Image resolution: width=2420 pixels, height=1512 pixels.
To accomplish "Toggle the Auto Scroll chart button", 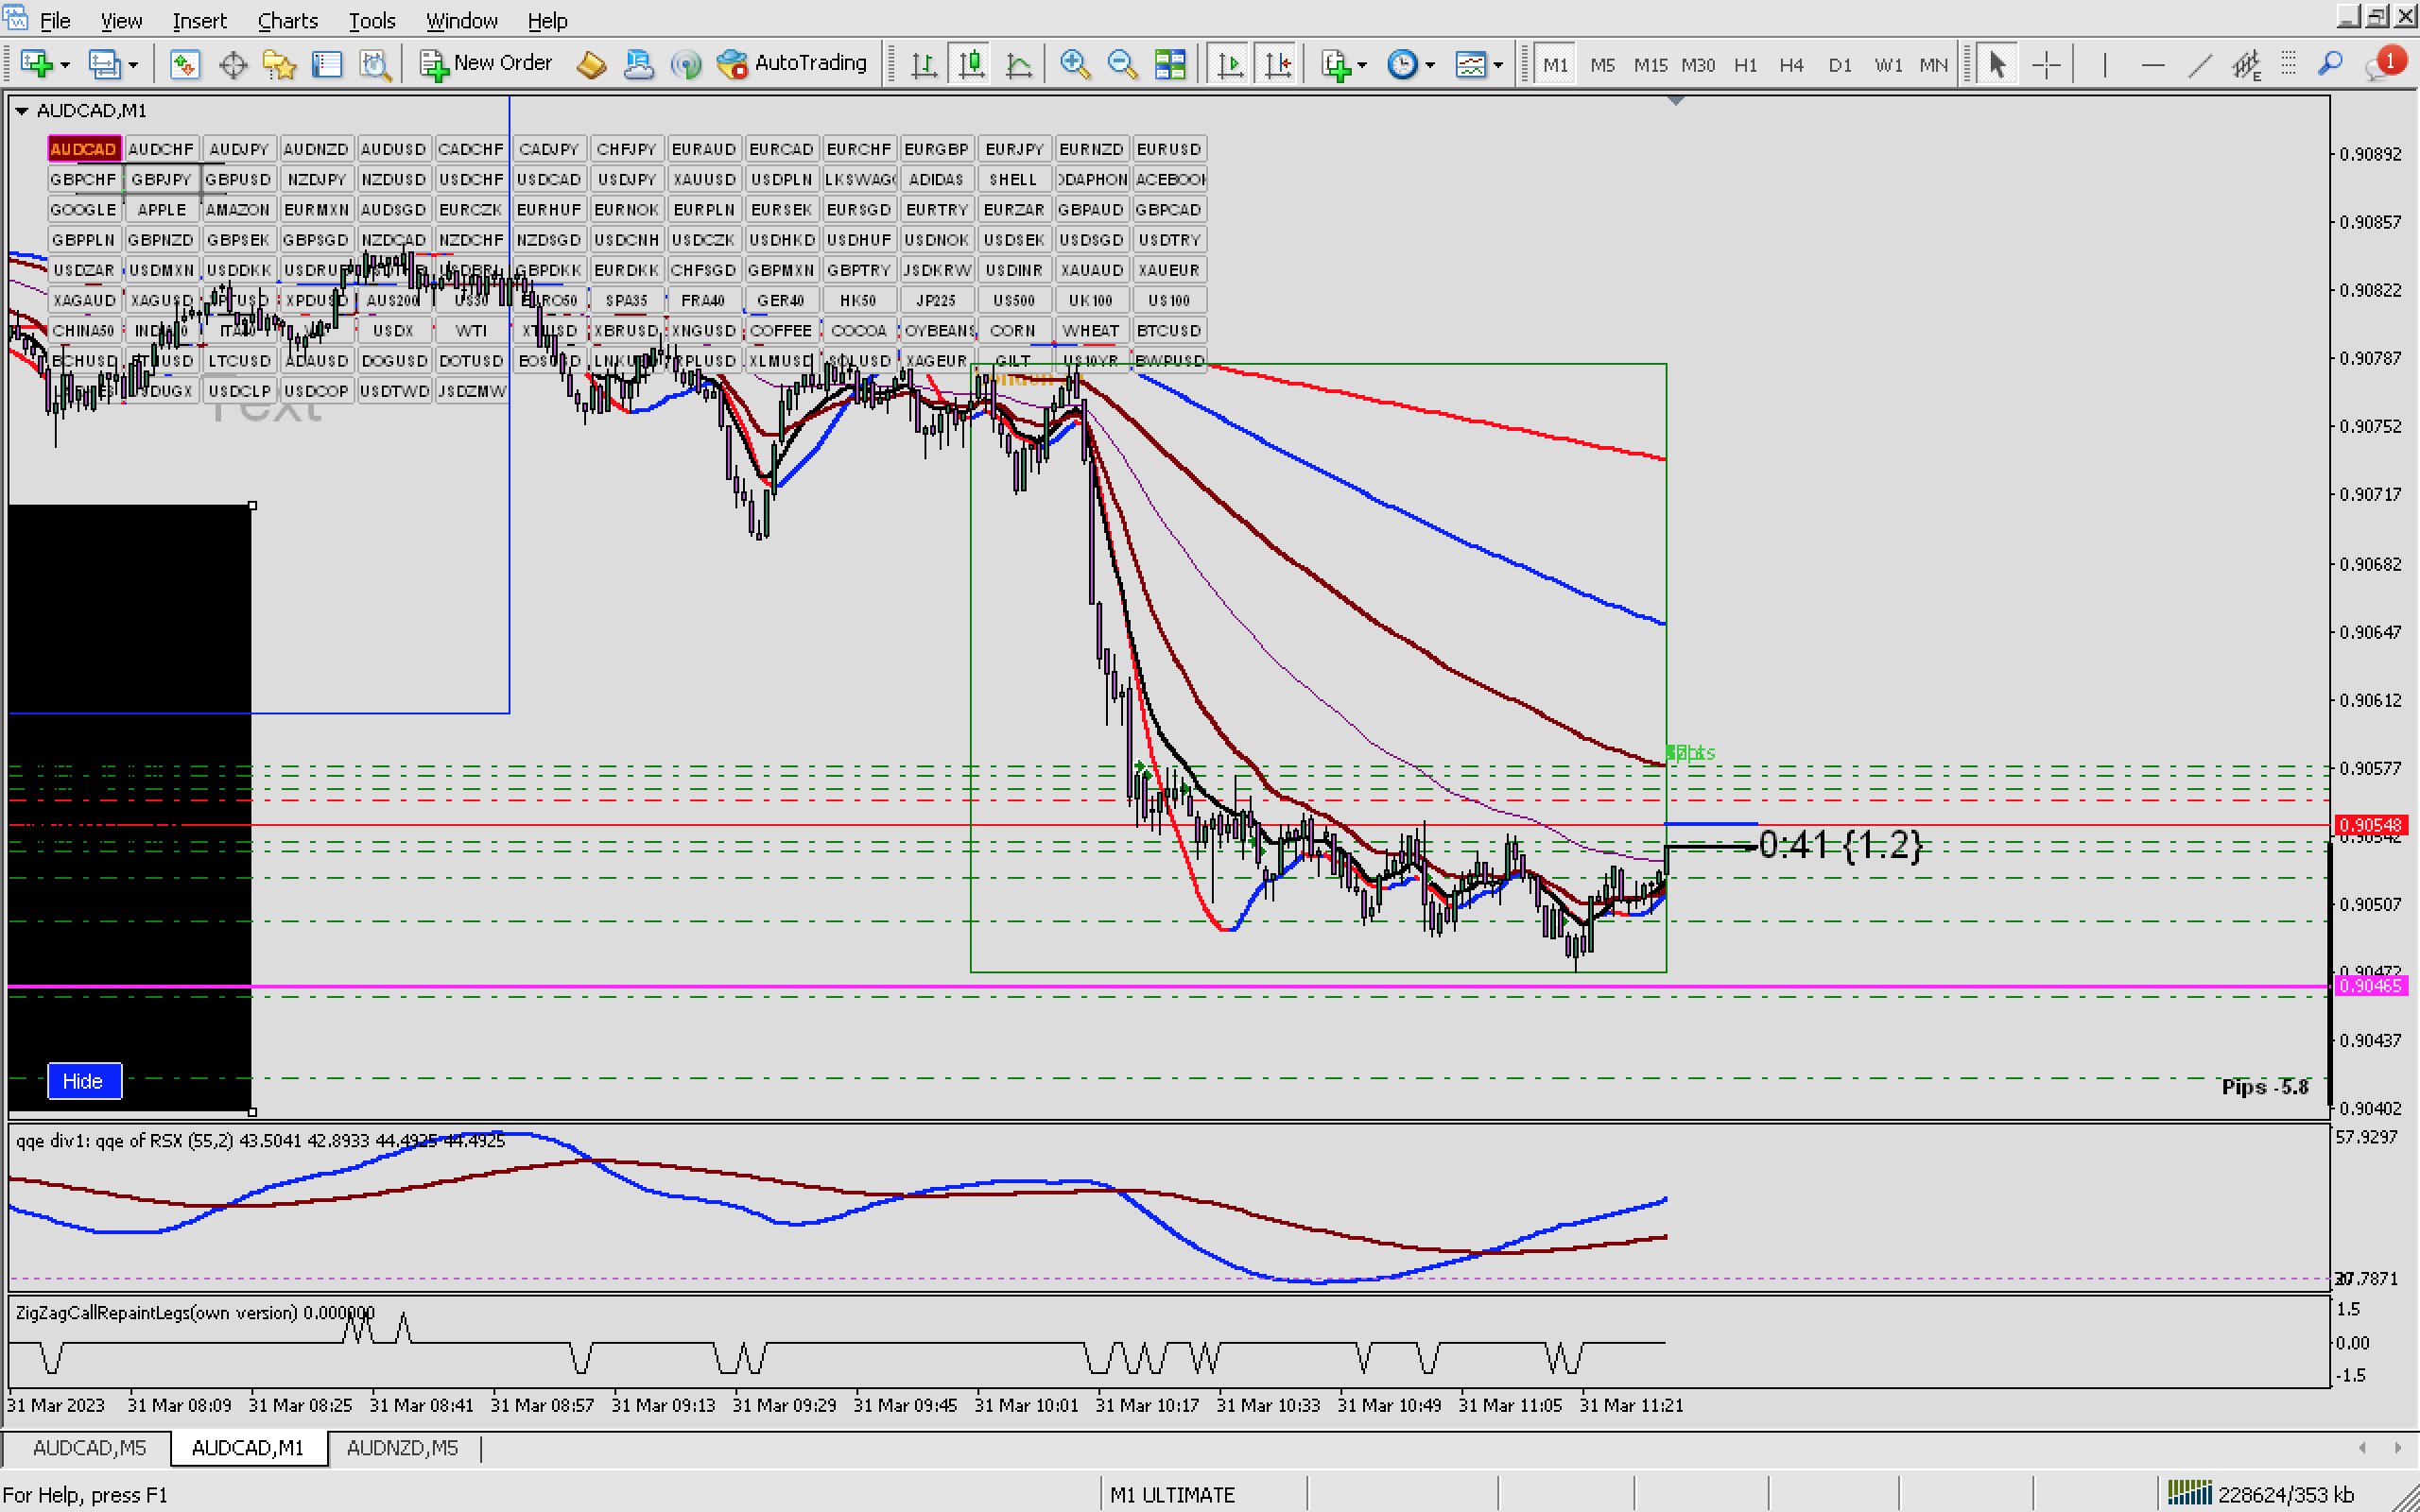I will point(1230,65).
